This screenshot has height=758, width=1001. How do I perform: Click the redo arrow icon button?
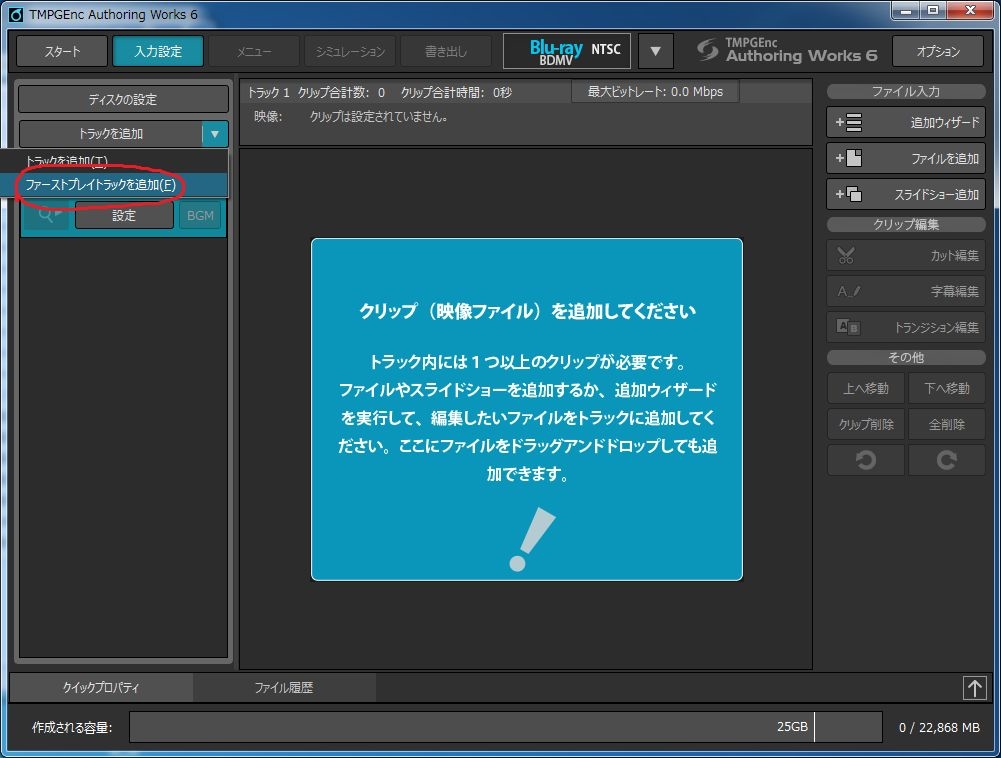946,460
